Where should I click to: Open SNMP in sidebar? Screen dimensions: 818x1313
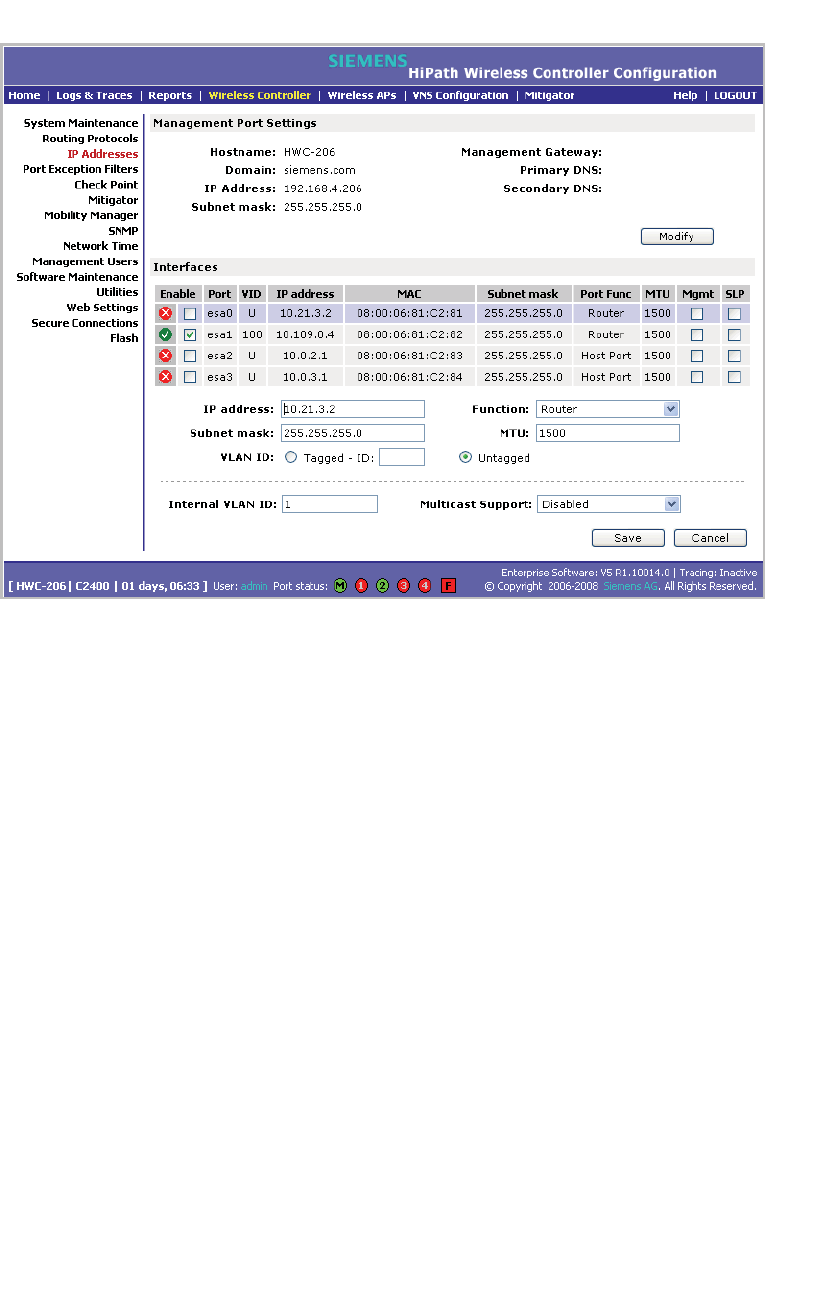[123, 231]
